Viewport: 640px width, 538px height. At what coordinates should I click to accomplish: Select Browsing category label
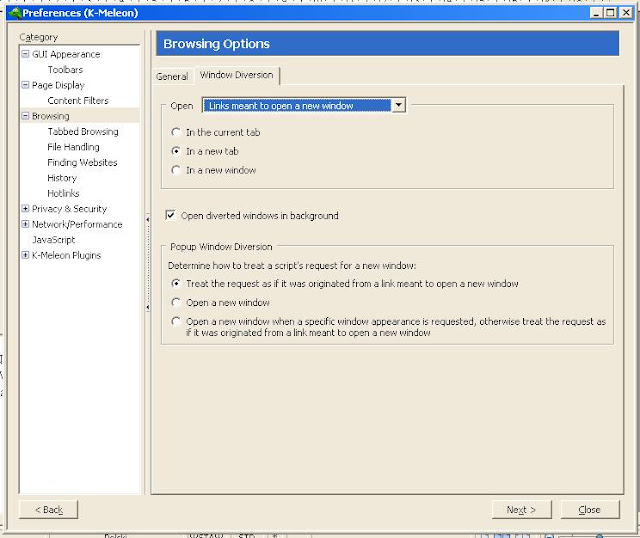click(x=51, y=116)
